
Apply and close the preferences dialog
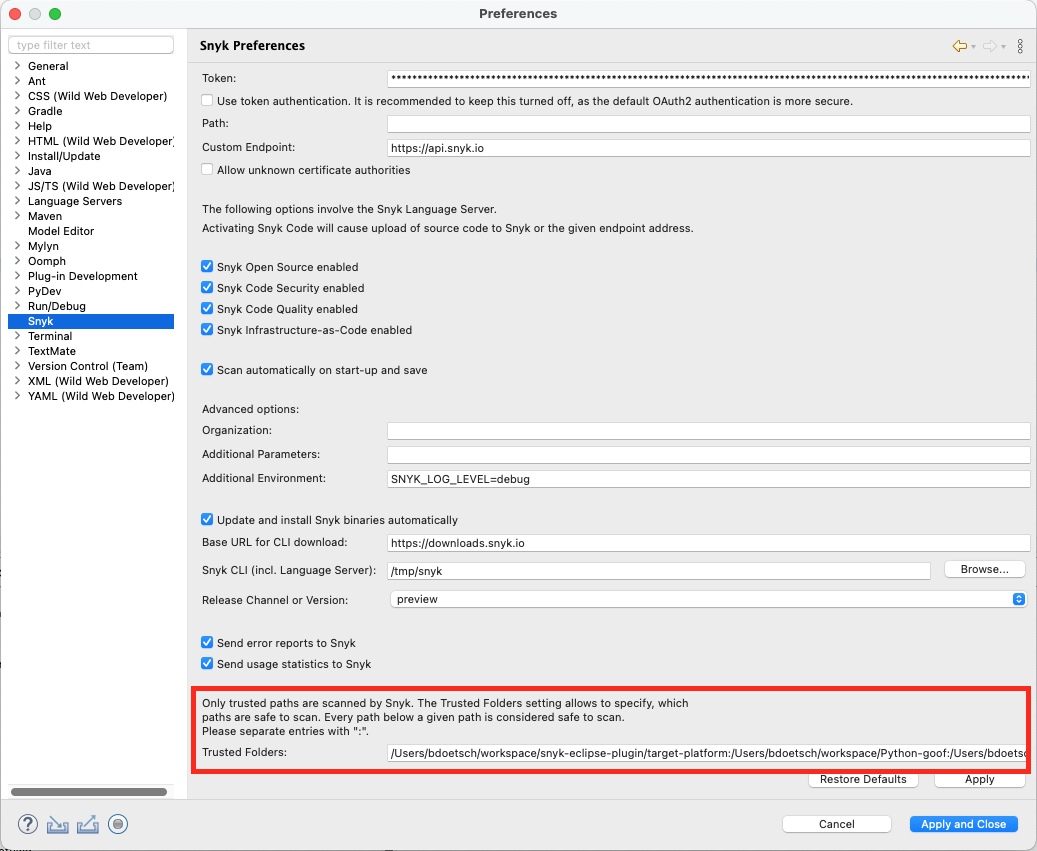point(962,823)
